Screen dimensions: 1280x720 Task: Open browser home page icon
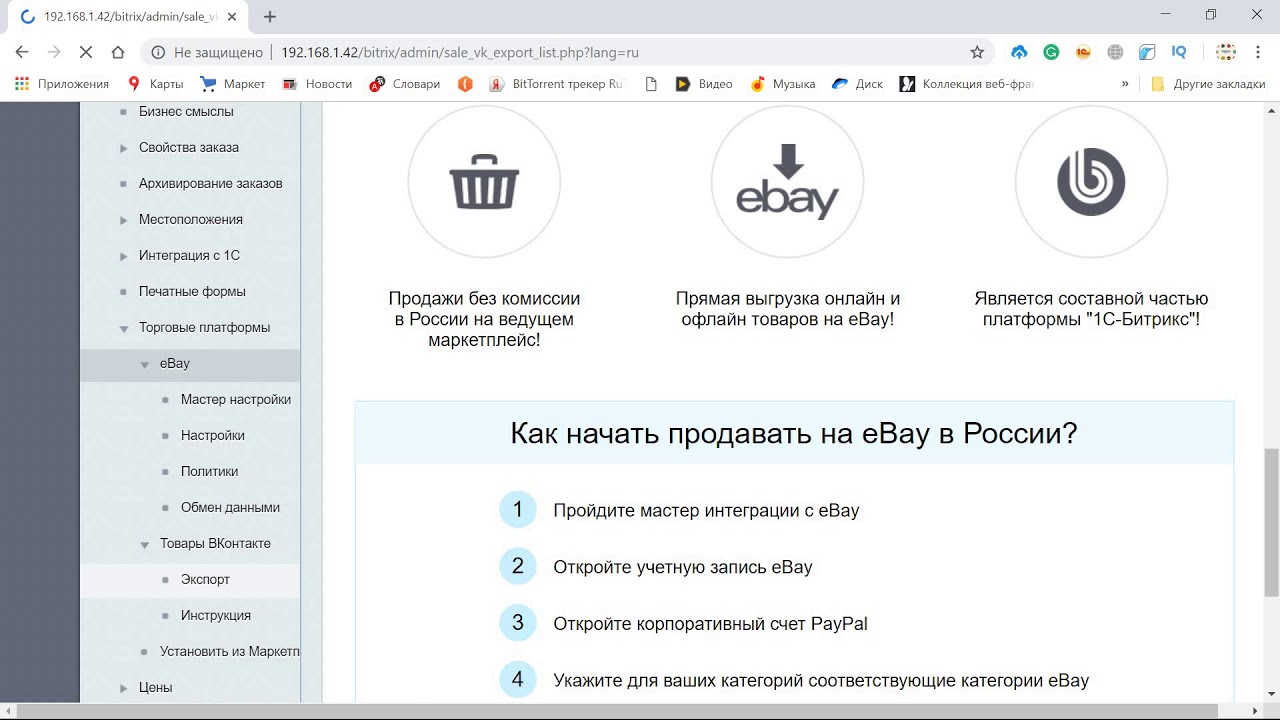coord(118,52)
